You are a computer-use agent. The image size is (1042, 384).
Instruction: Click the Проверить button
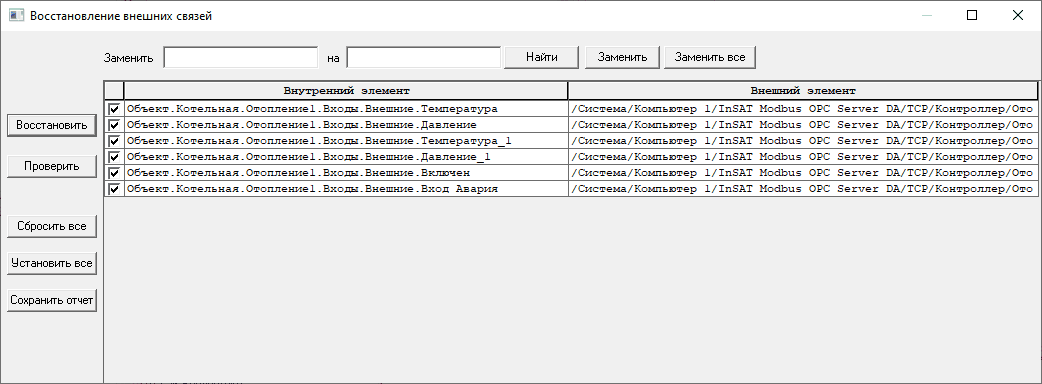(x=52, y=166)
